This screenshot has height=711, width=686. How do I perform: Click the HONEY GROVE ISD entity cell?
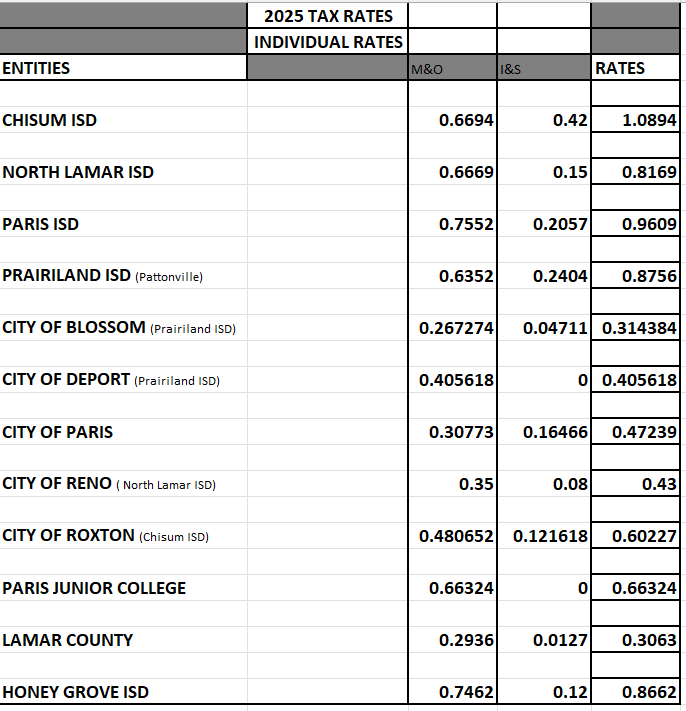pyautogui.click(x=123, y=692)
